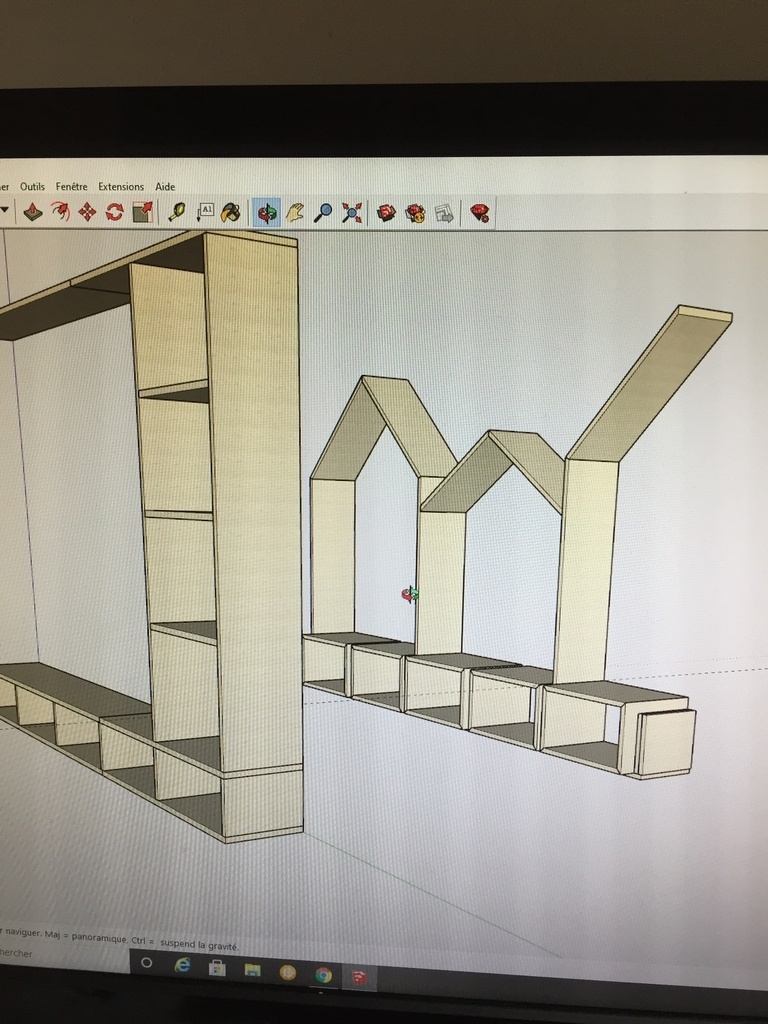Click status text 'suspend la gravité'
The width and height of the screenshot is (768, 1024).
(199, 945)
